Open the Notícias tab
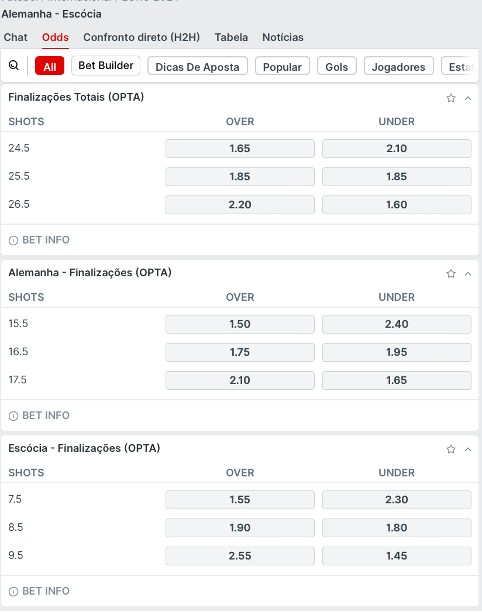 (x=283, y=37)
